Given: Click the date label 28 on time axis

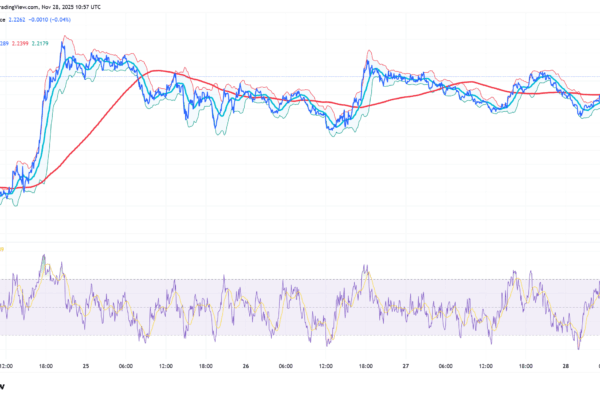Looking at the screenshot, I should click(565, 366).
